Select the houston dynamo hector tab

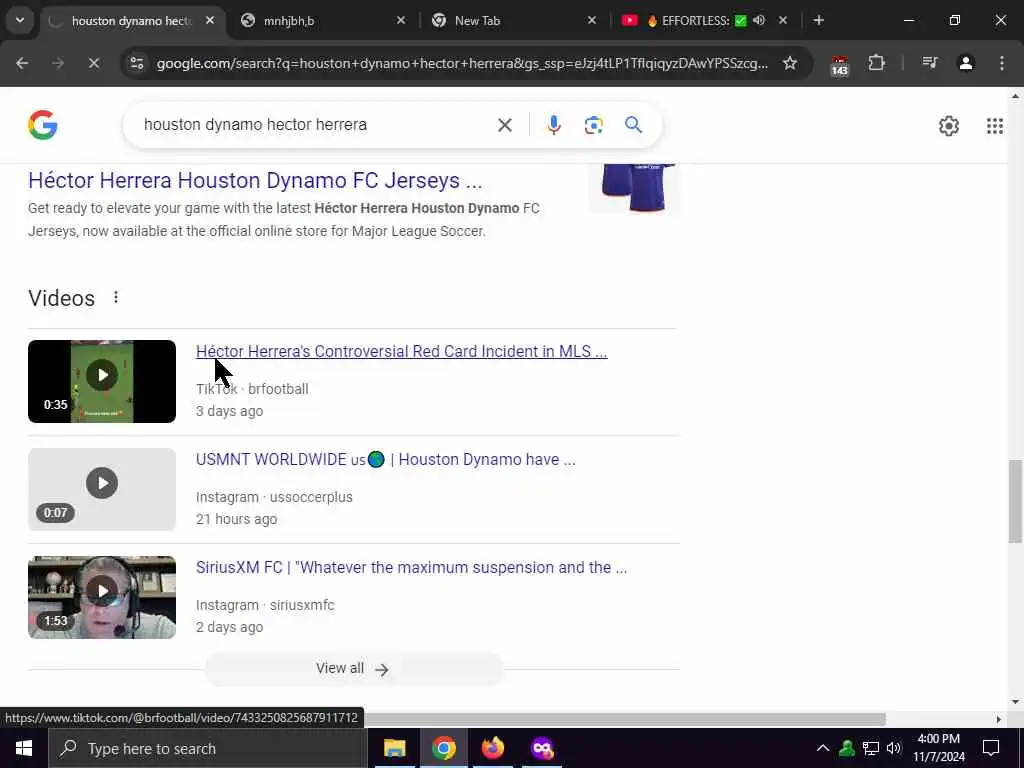(x=134, y=21)
